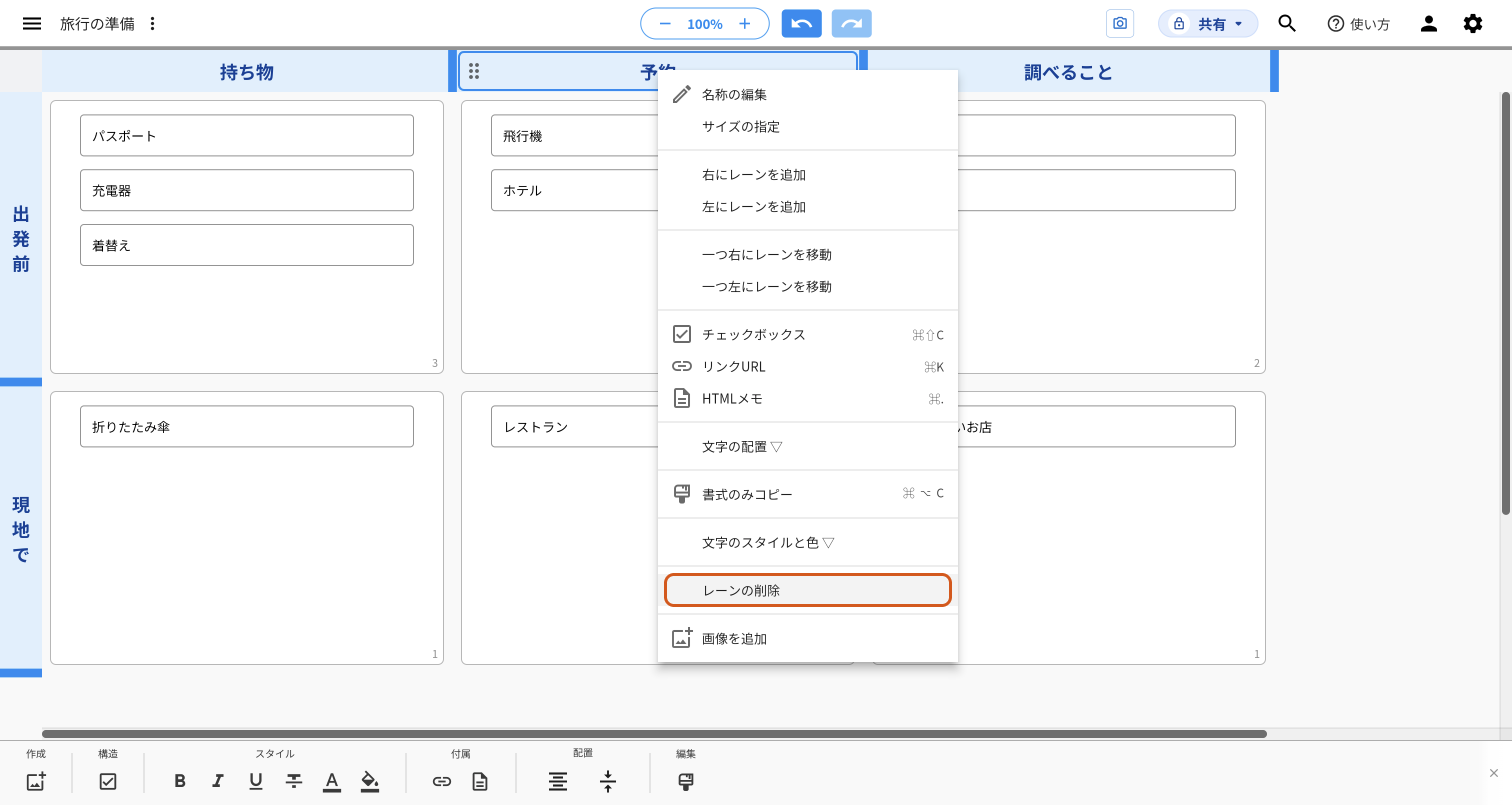Click the horizontal scrollbar
The image size is (1512, 805).
click(654, 734)
